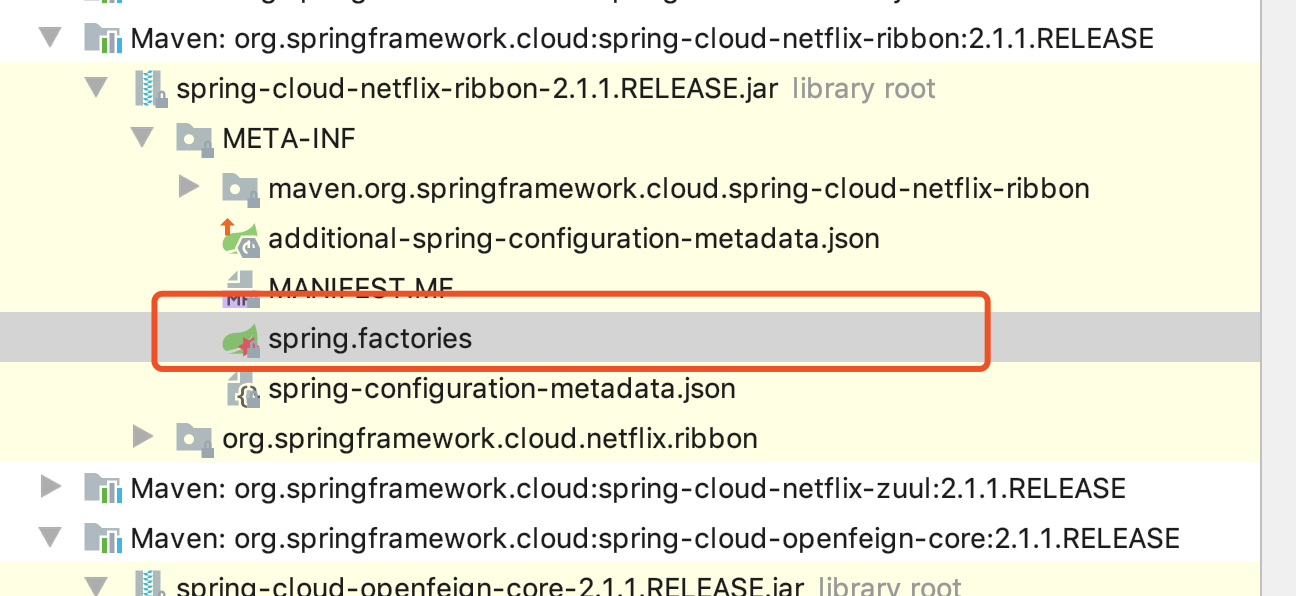Viewport: 1296px width, 596px height.
Task: Select spring-configuration-metadata.json file
Action: [501, 389]
